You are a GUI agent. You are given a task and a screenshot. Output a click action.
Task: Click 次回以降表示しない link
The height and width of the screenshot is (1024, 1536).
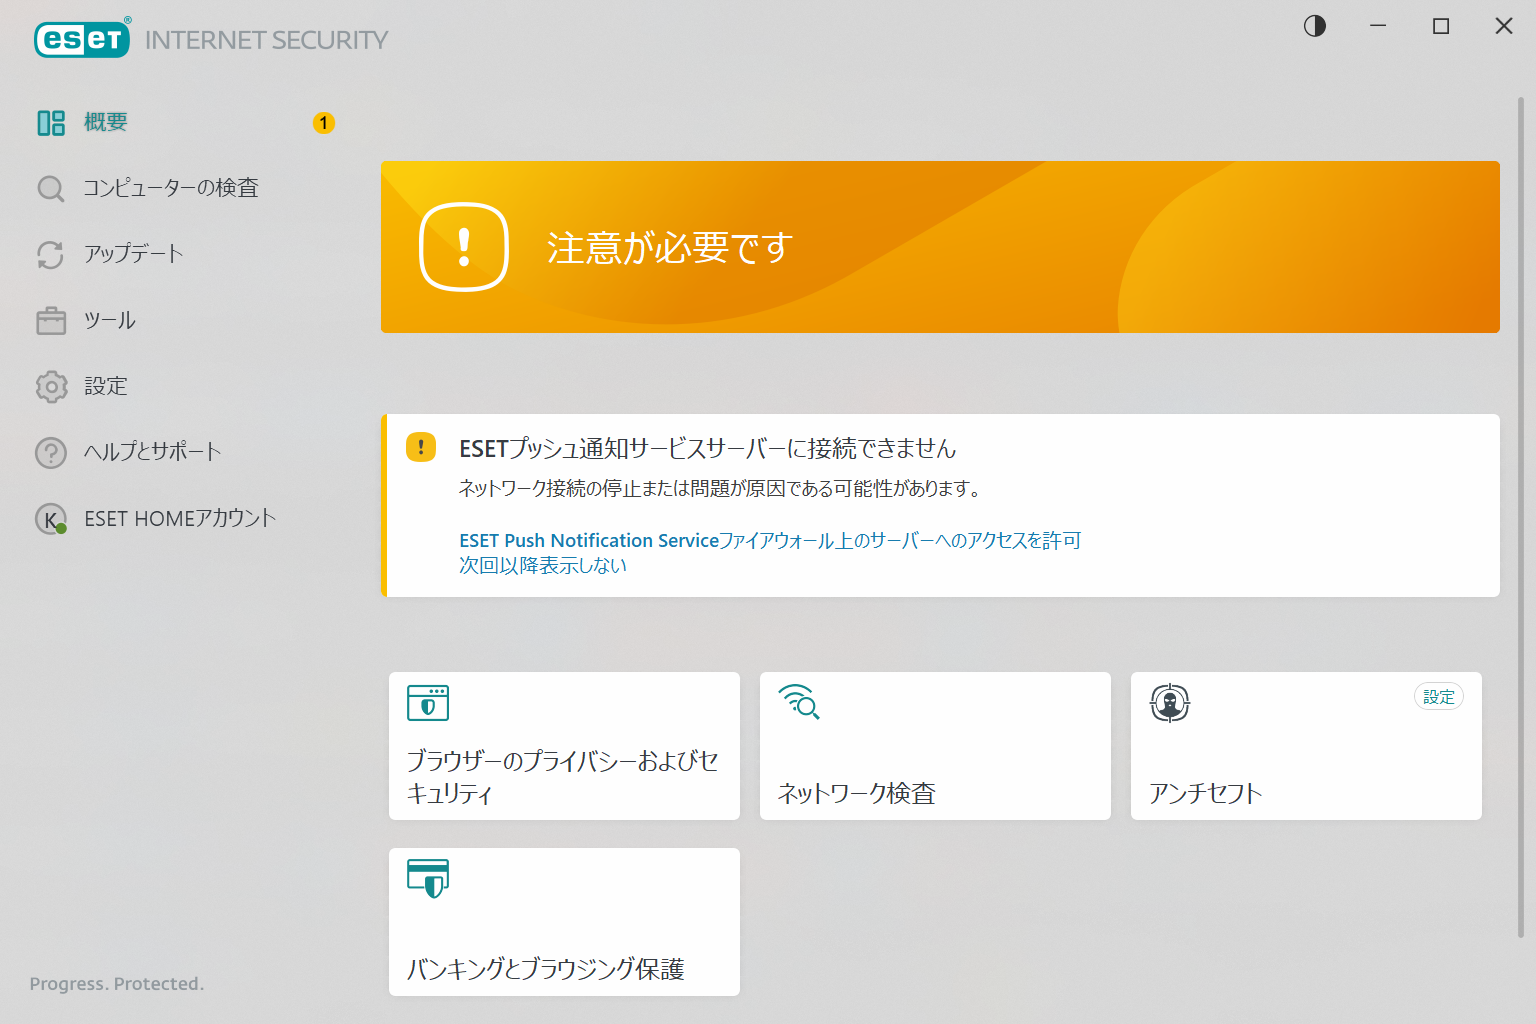pos(543,566)
